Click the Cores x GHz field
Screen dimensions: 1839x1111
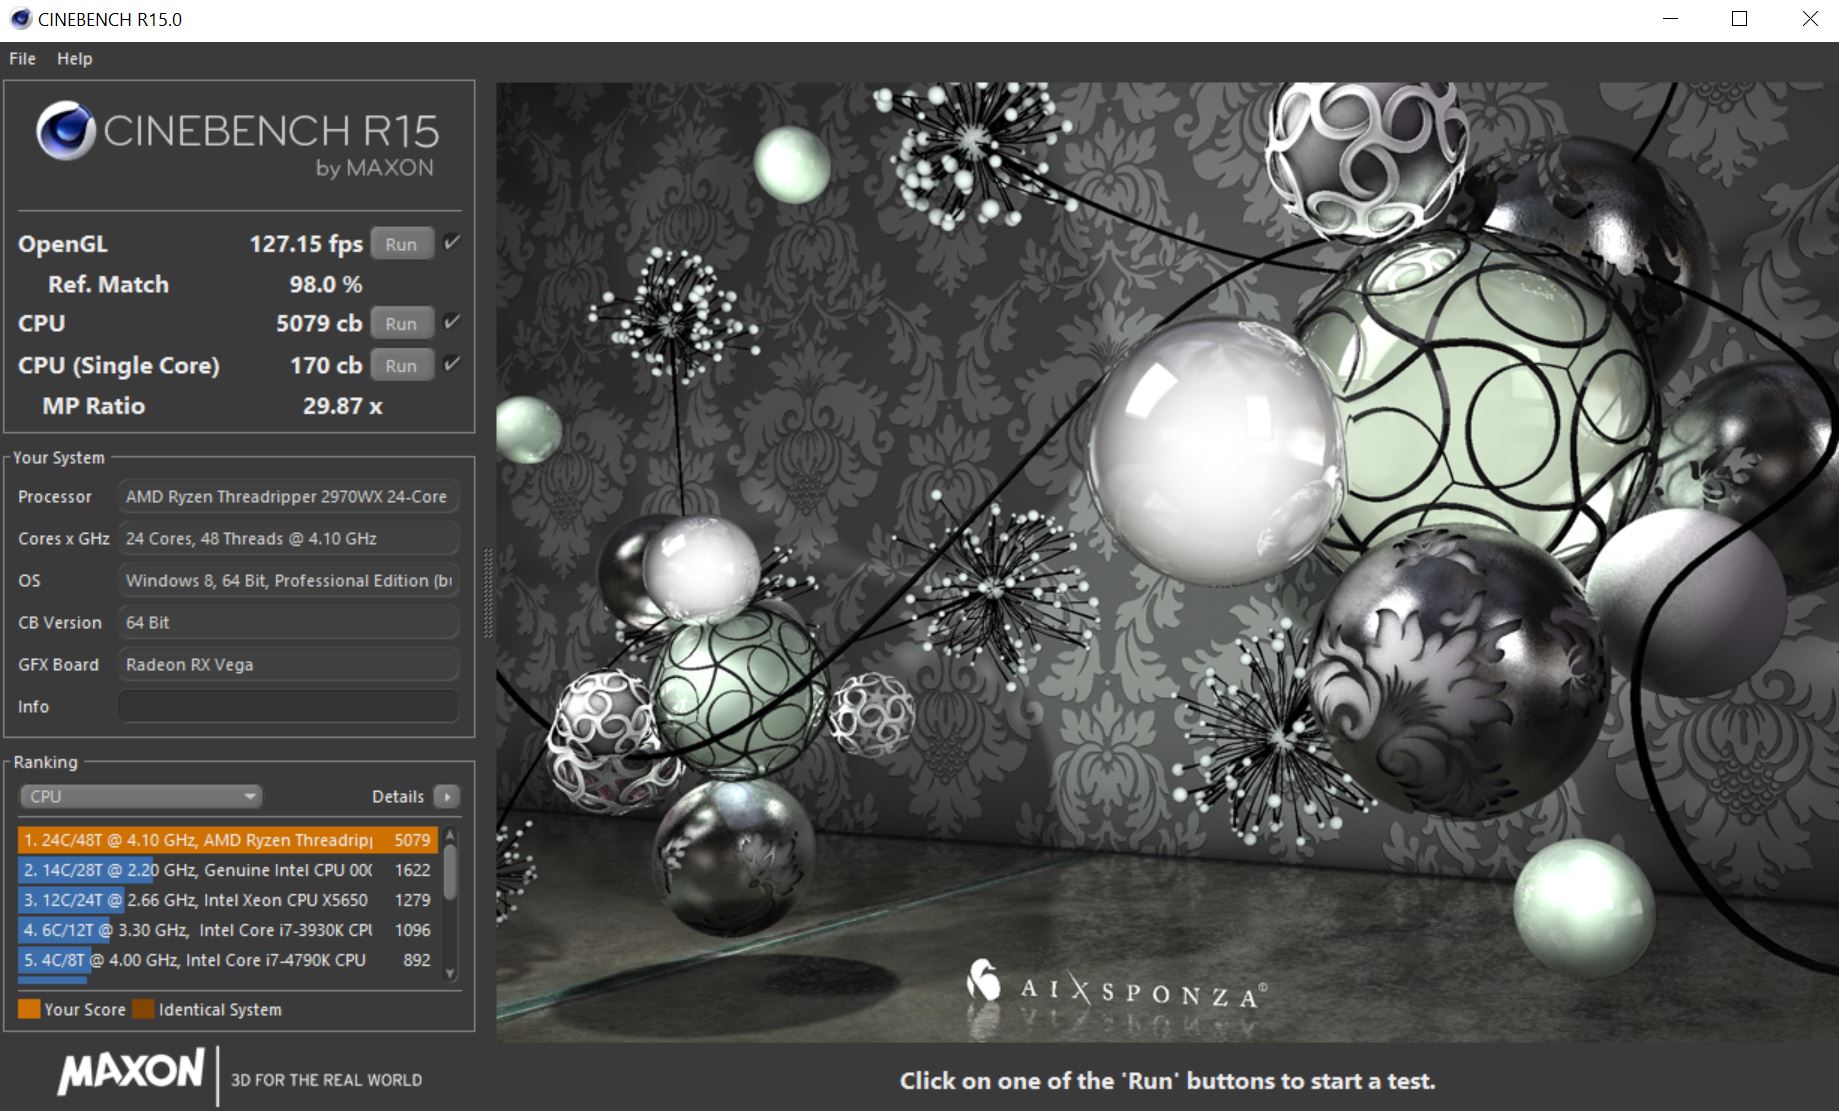288,538
